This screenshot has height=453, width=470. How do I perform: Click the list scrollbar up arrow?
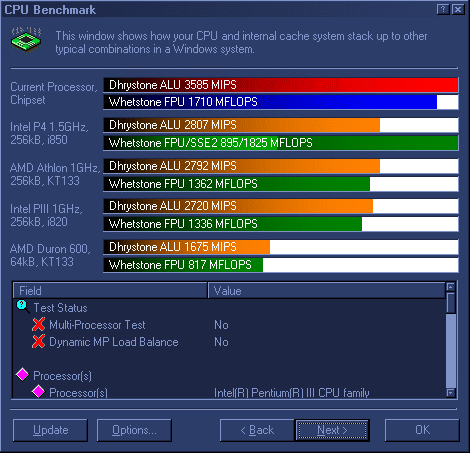[451, 286]
